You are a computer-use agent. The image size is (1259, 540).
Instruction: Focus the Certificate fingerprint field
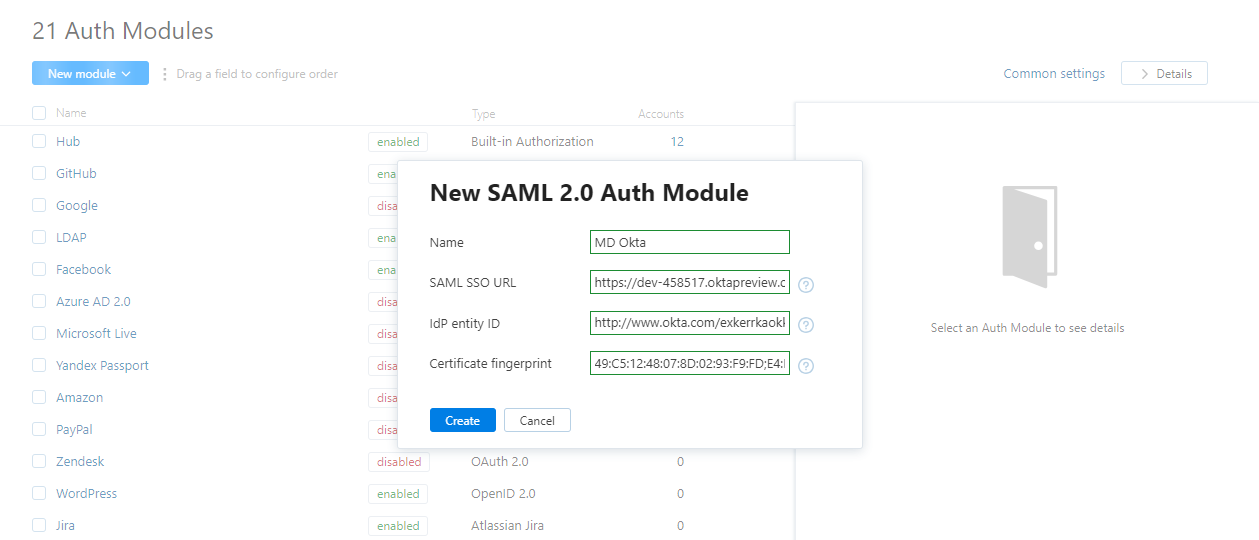[689, 363]
